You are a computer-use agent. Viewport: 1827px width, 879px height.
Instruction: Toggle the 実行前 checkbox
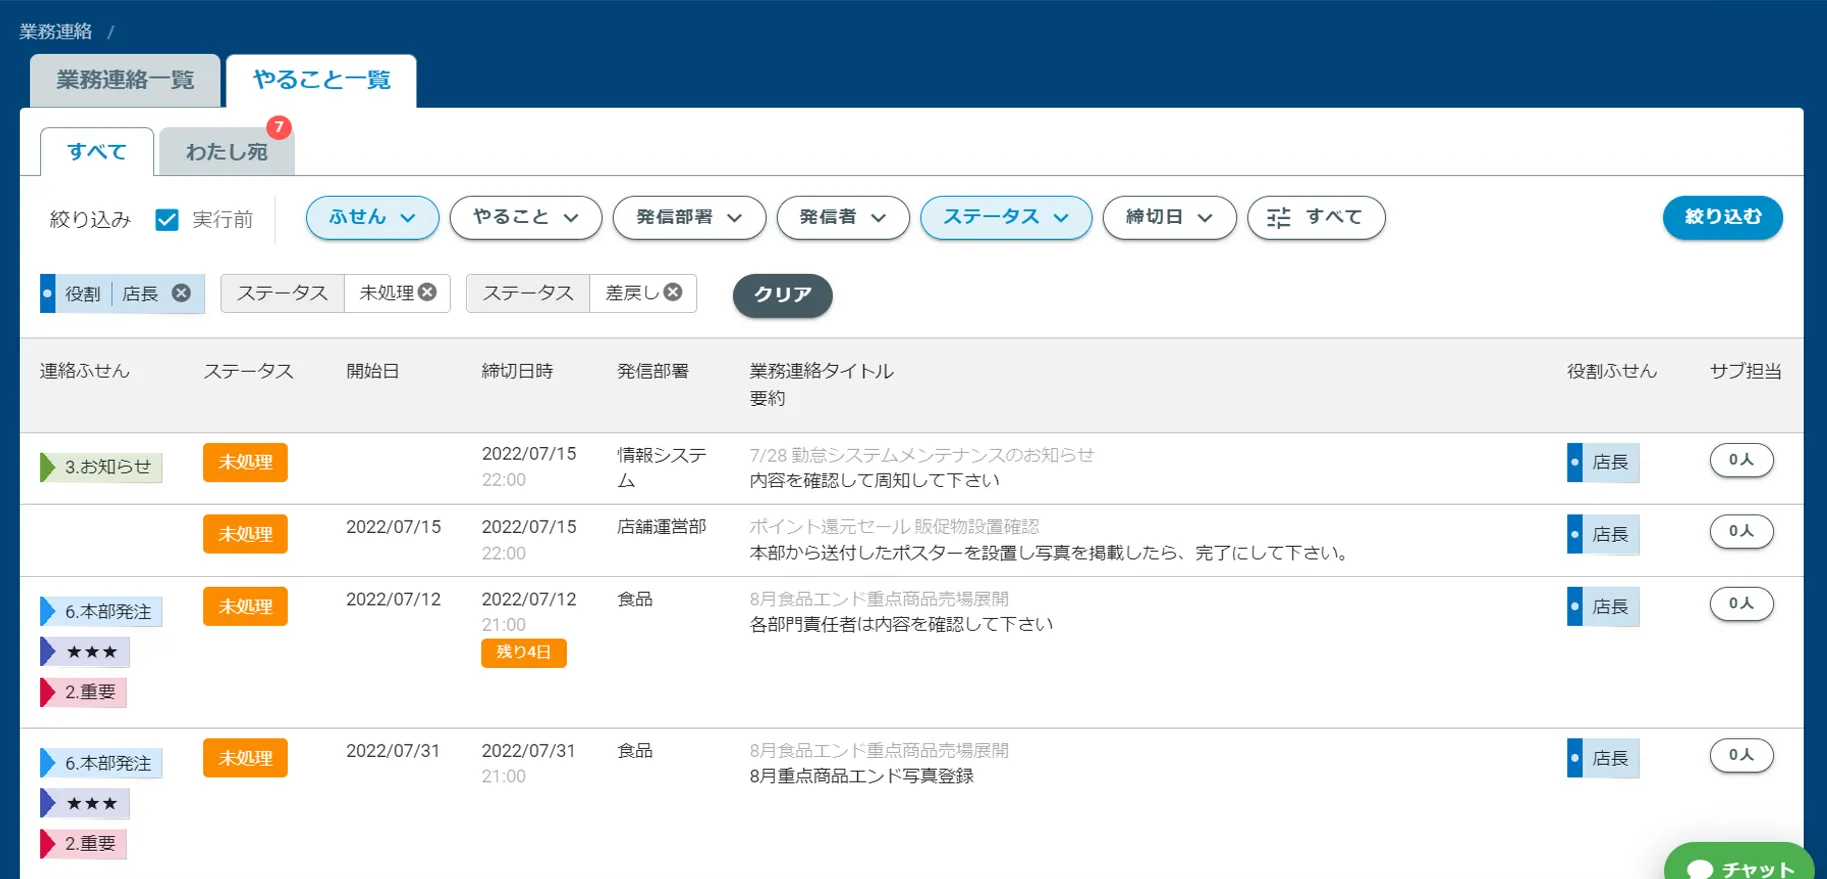point(167,219)
